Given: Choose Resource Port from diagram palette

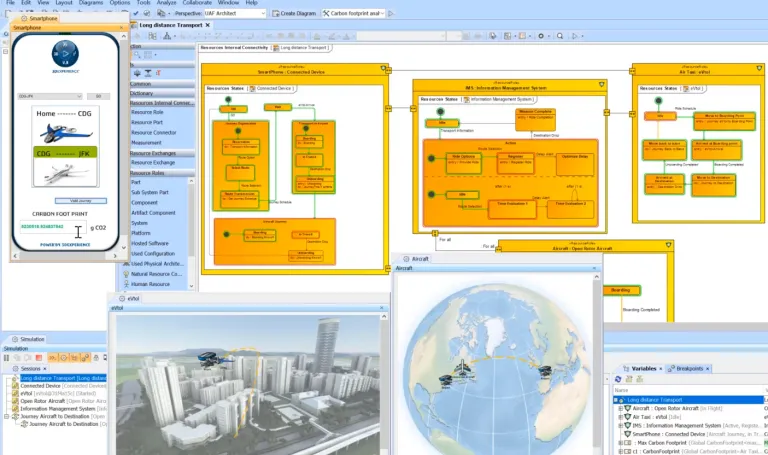Looking at the screenshot, I should click(146, 122).
